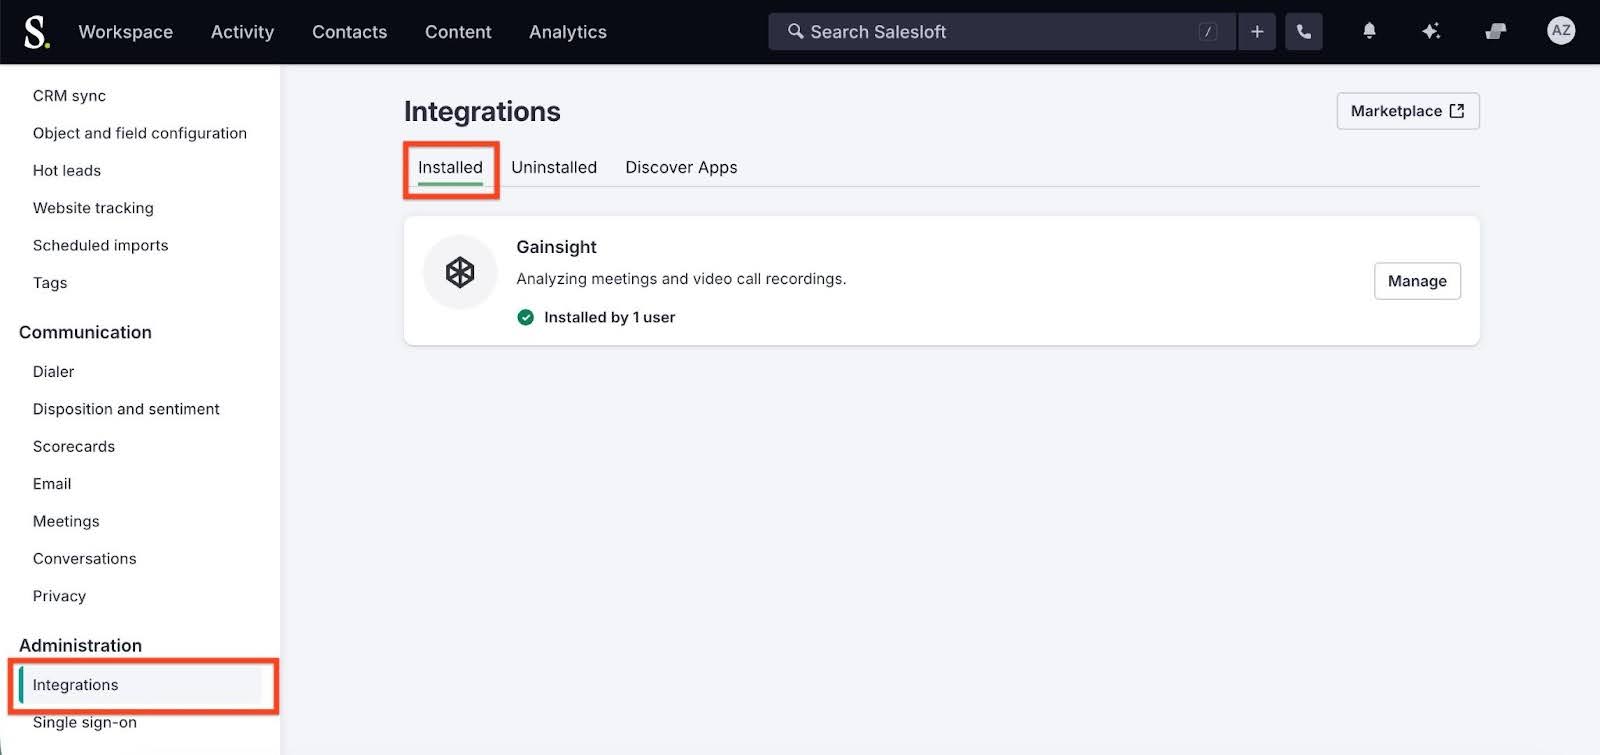Click the search magnifier icon

click(796, 31)
